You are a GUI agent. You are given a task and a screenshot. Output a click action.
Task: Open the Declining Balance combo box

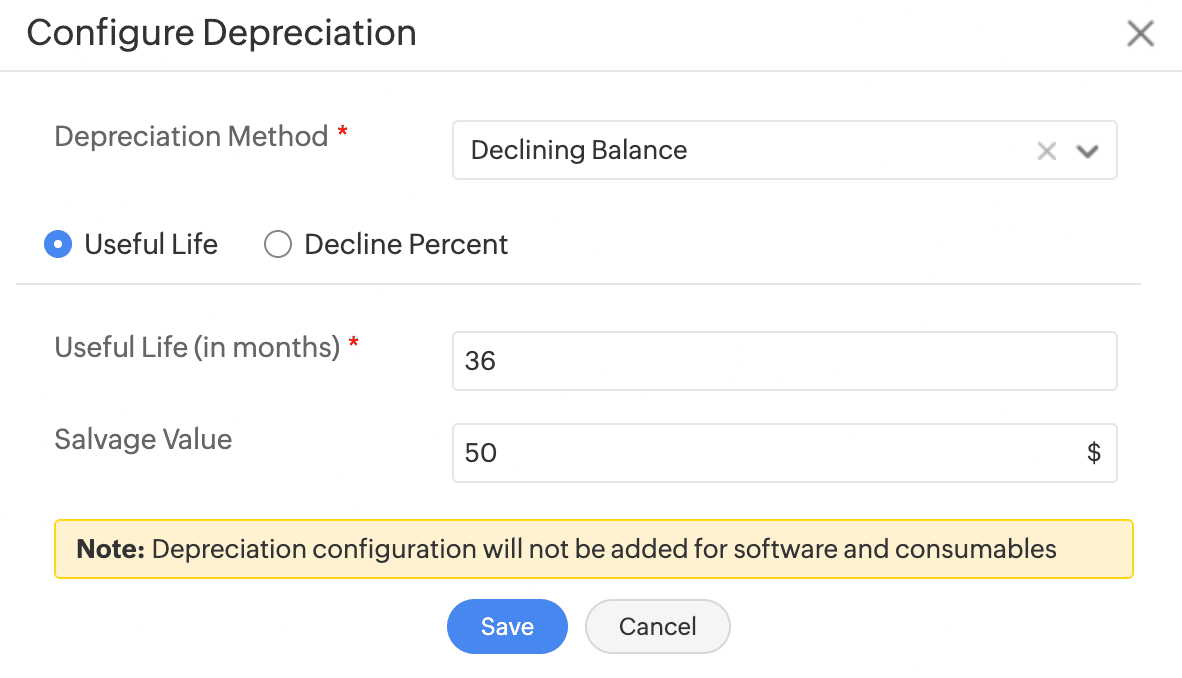click(740, 151)
